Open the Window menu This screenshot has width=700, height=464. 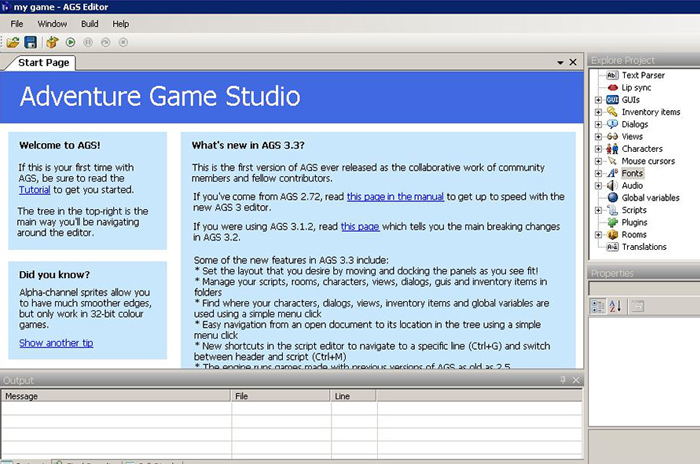(x=52, y=24)
